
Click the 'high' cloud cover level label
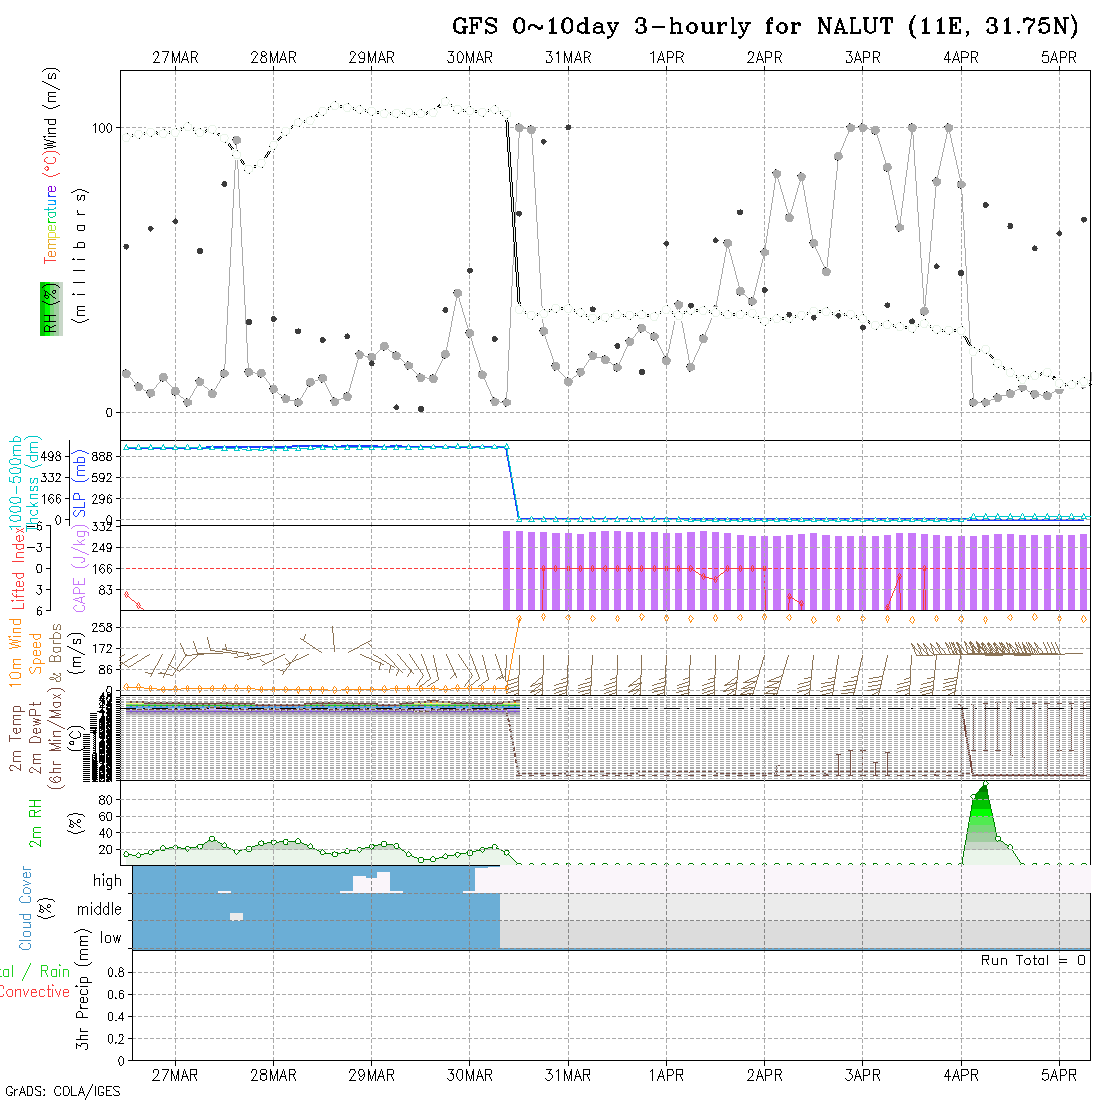tap(107, 881)
